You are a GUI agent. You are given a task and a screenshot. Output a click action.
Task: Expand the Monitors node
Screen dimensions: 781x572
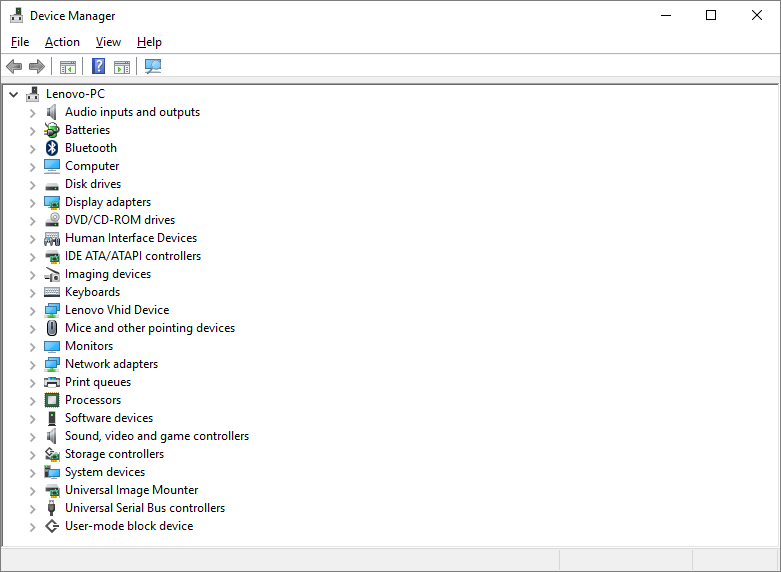click(x=32, y=347)
